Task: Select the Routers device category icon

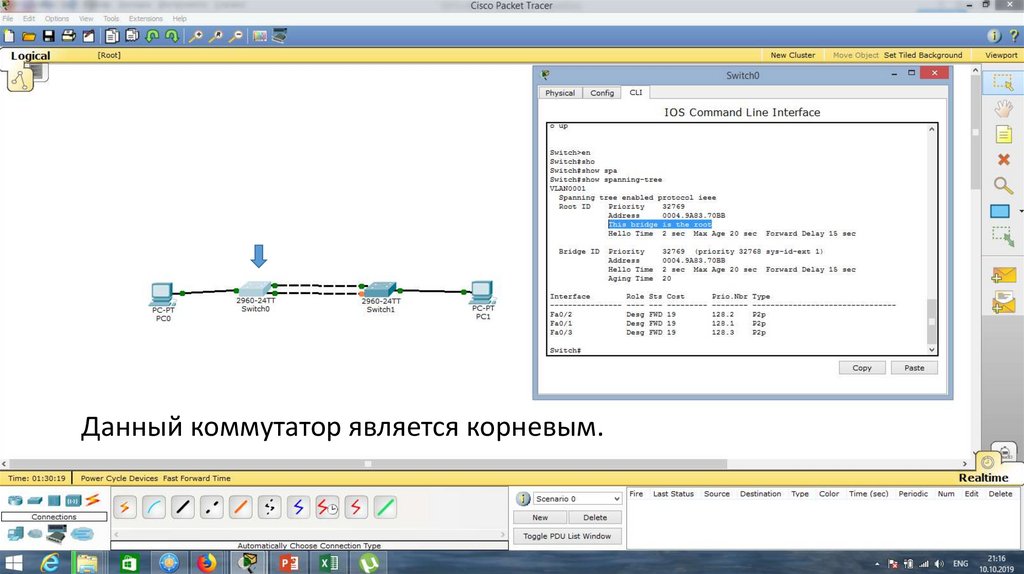Action: (x=14, y=501)
